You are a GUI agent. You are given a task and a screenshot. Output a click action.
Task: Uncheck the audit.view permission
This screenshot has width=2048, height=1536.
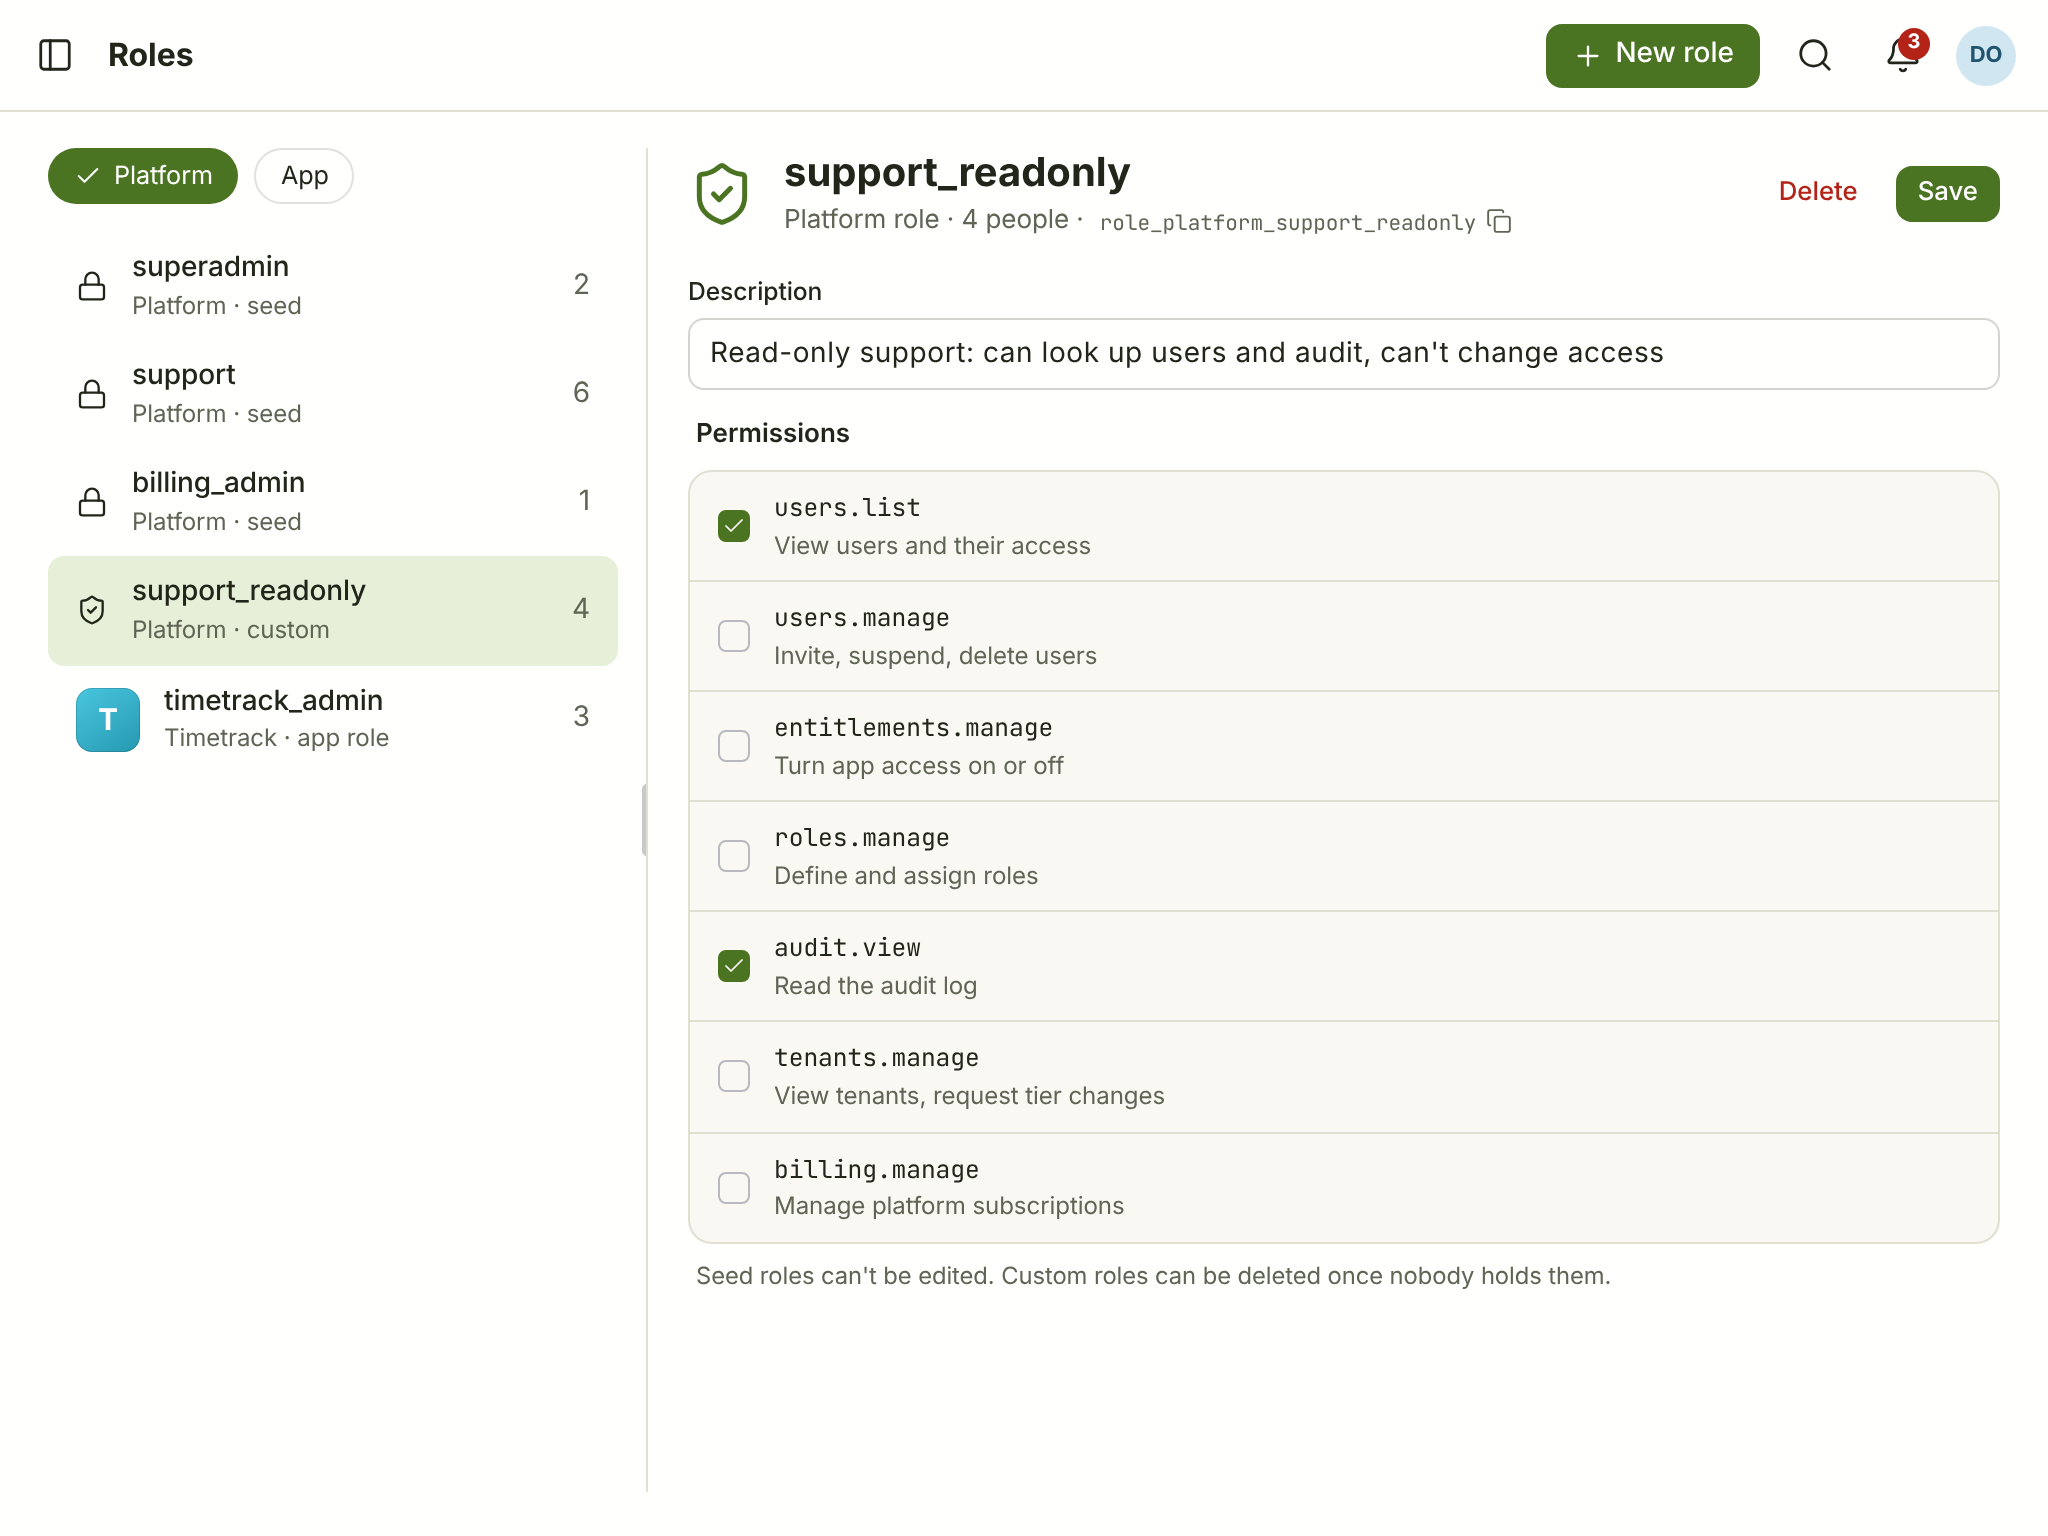point(734,966)
